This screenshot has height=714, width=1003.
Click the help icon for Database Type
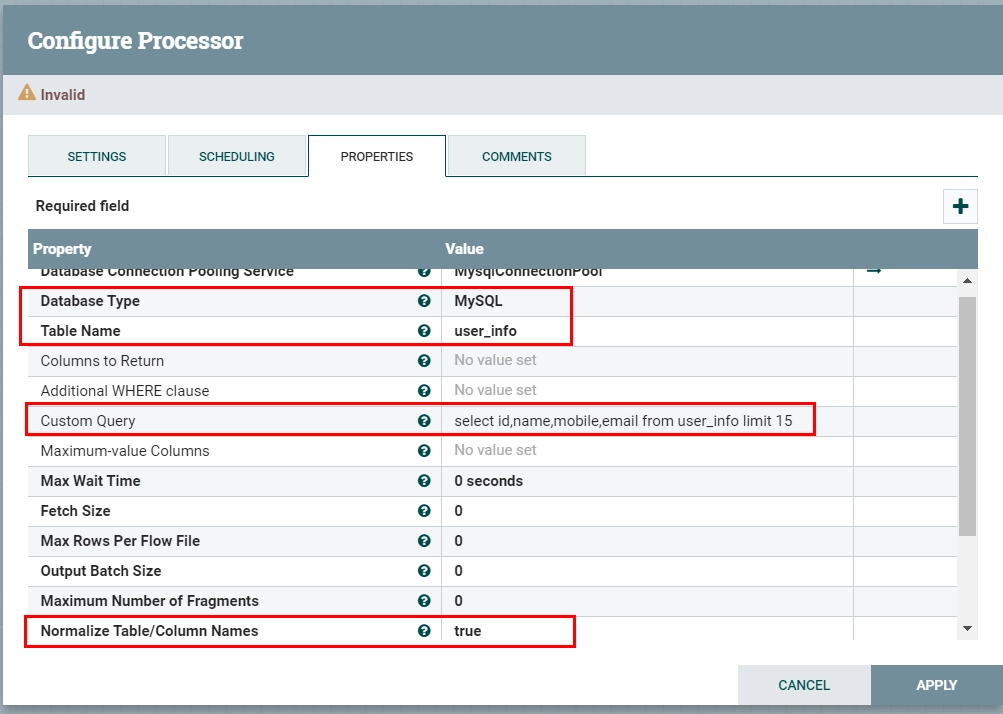tap(424, 301)
